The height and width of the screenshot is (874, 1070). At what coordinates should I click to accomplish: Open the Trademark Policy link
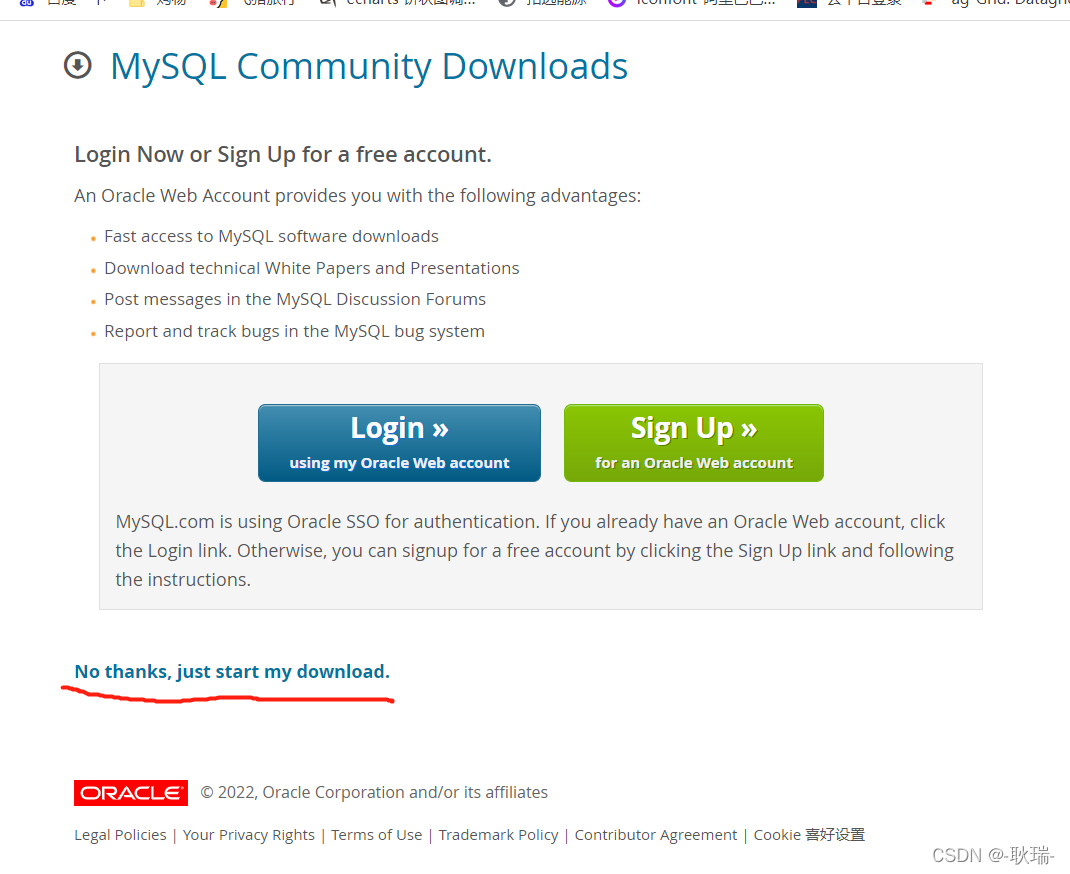(x=498, y=835)
